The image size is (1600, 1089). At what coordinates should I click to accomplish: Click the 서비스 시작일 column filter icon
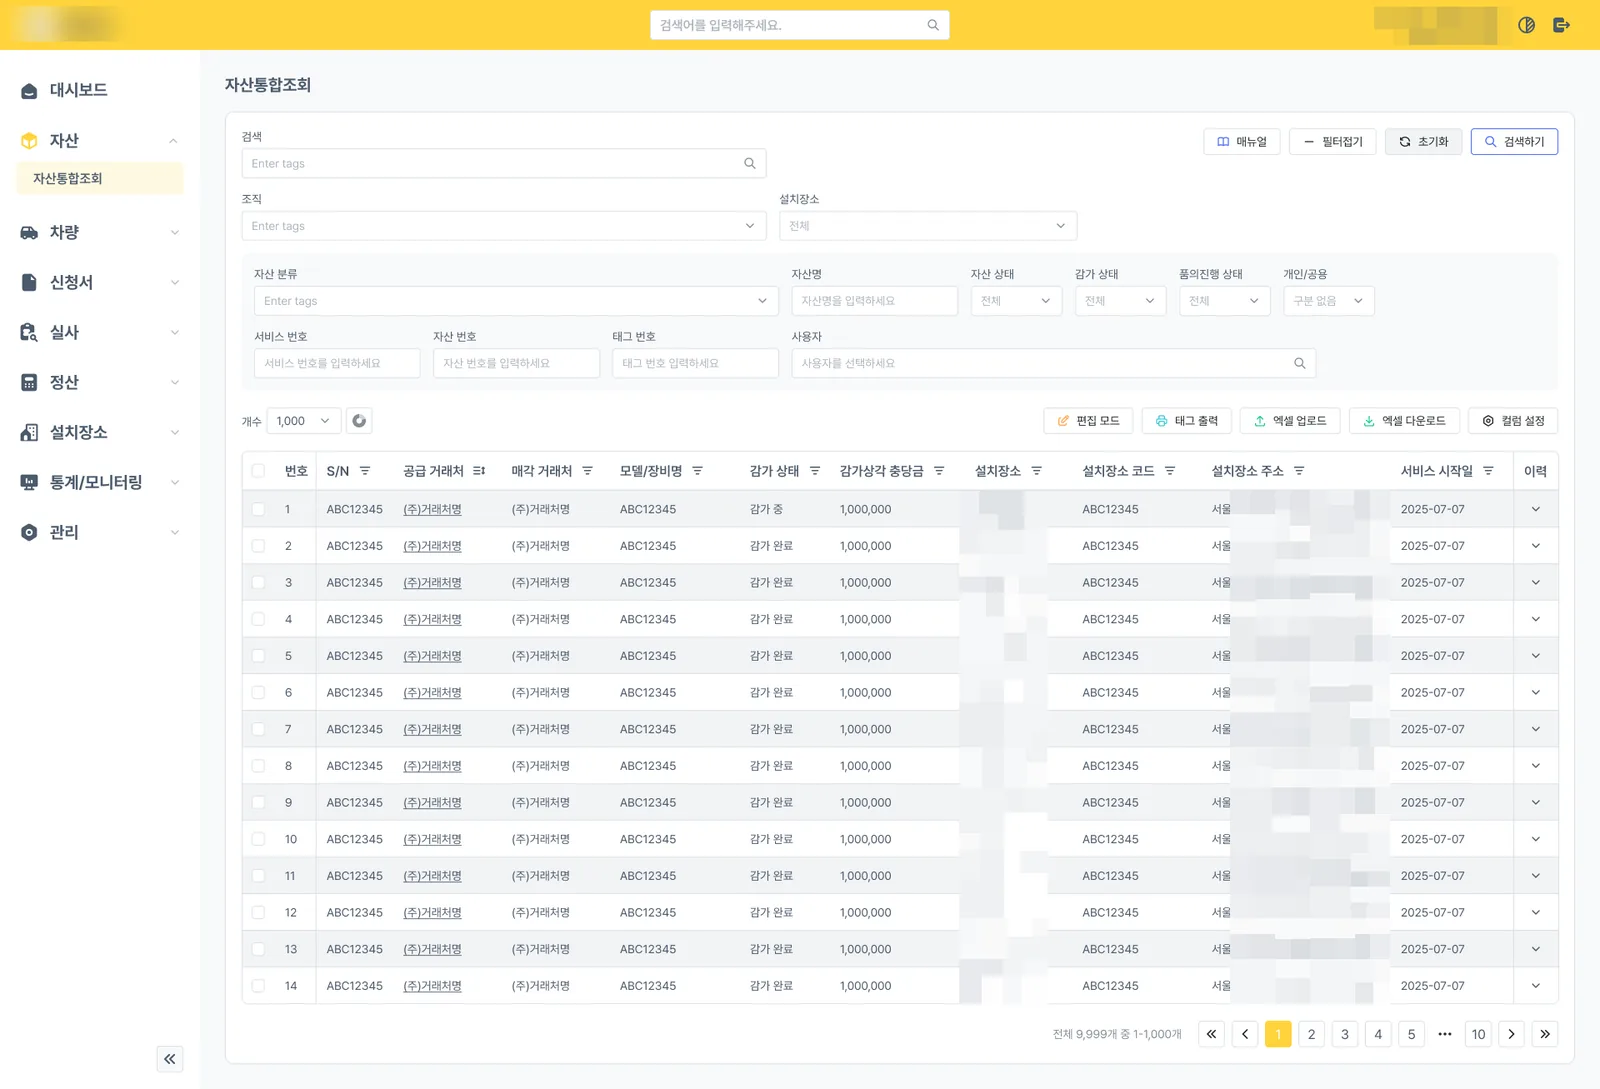(x=1488, y=471)
